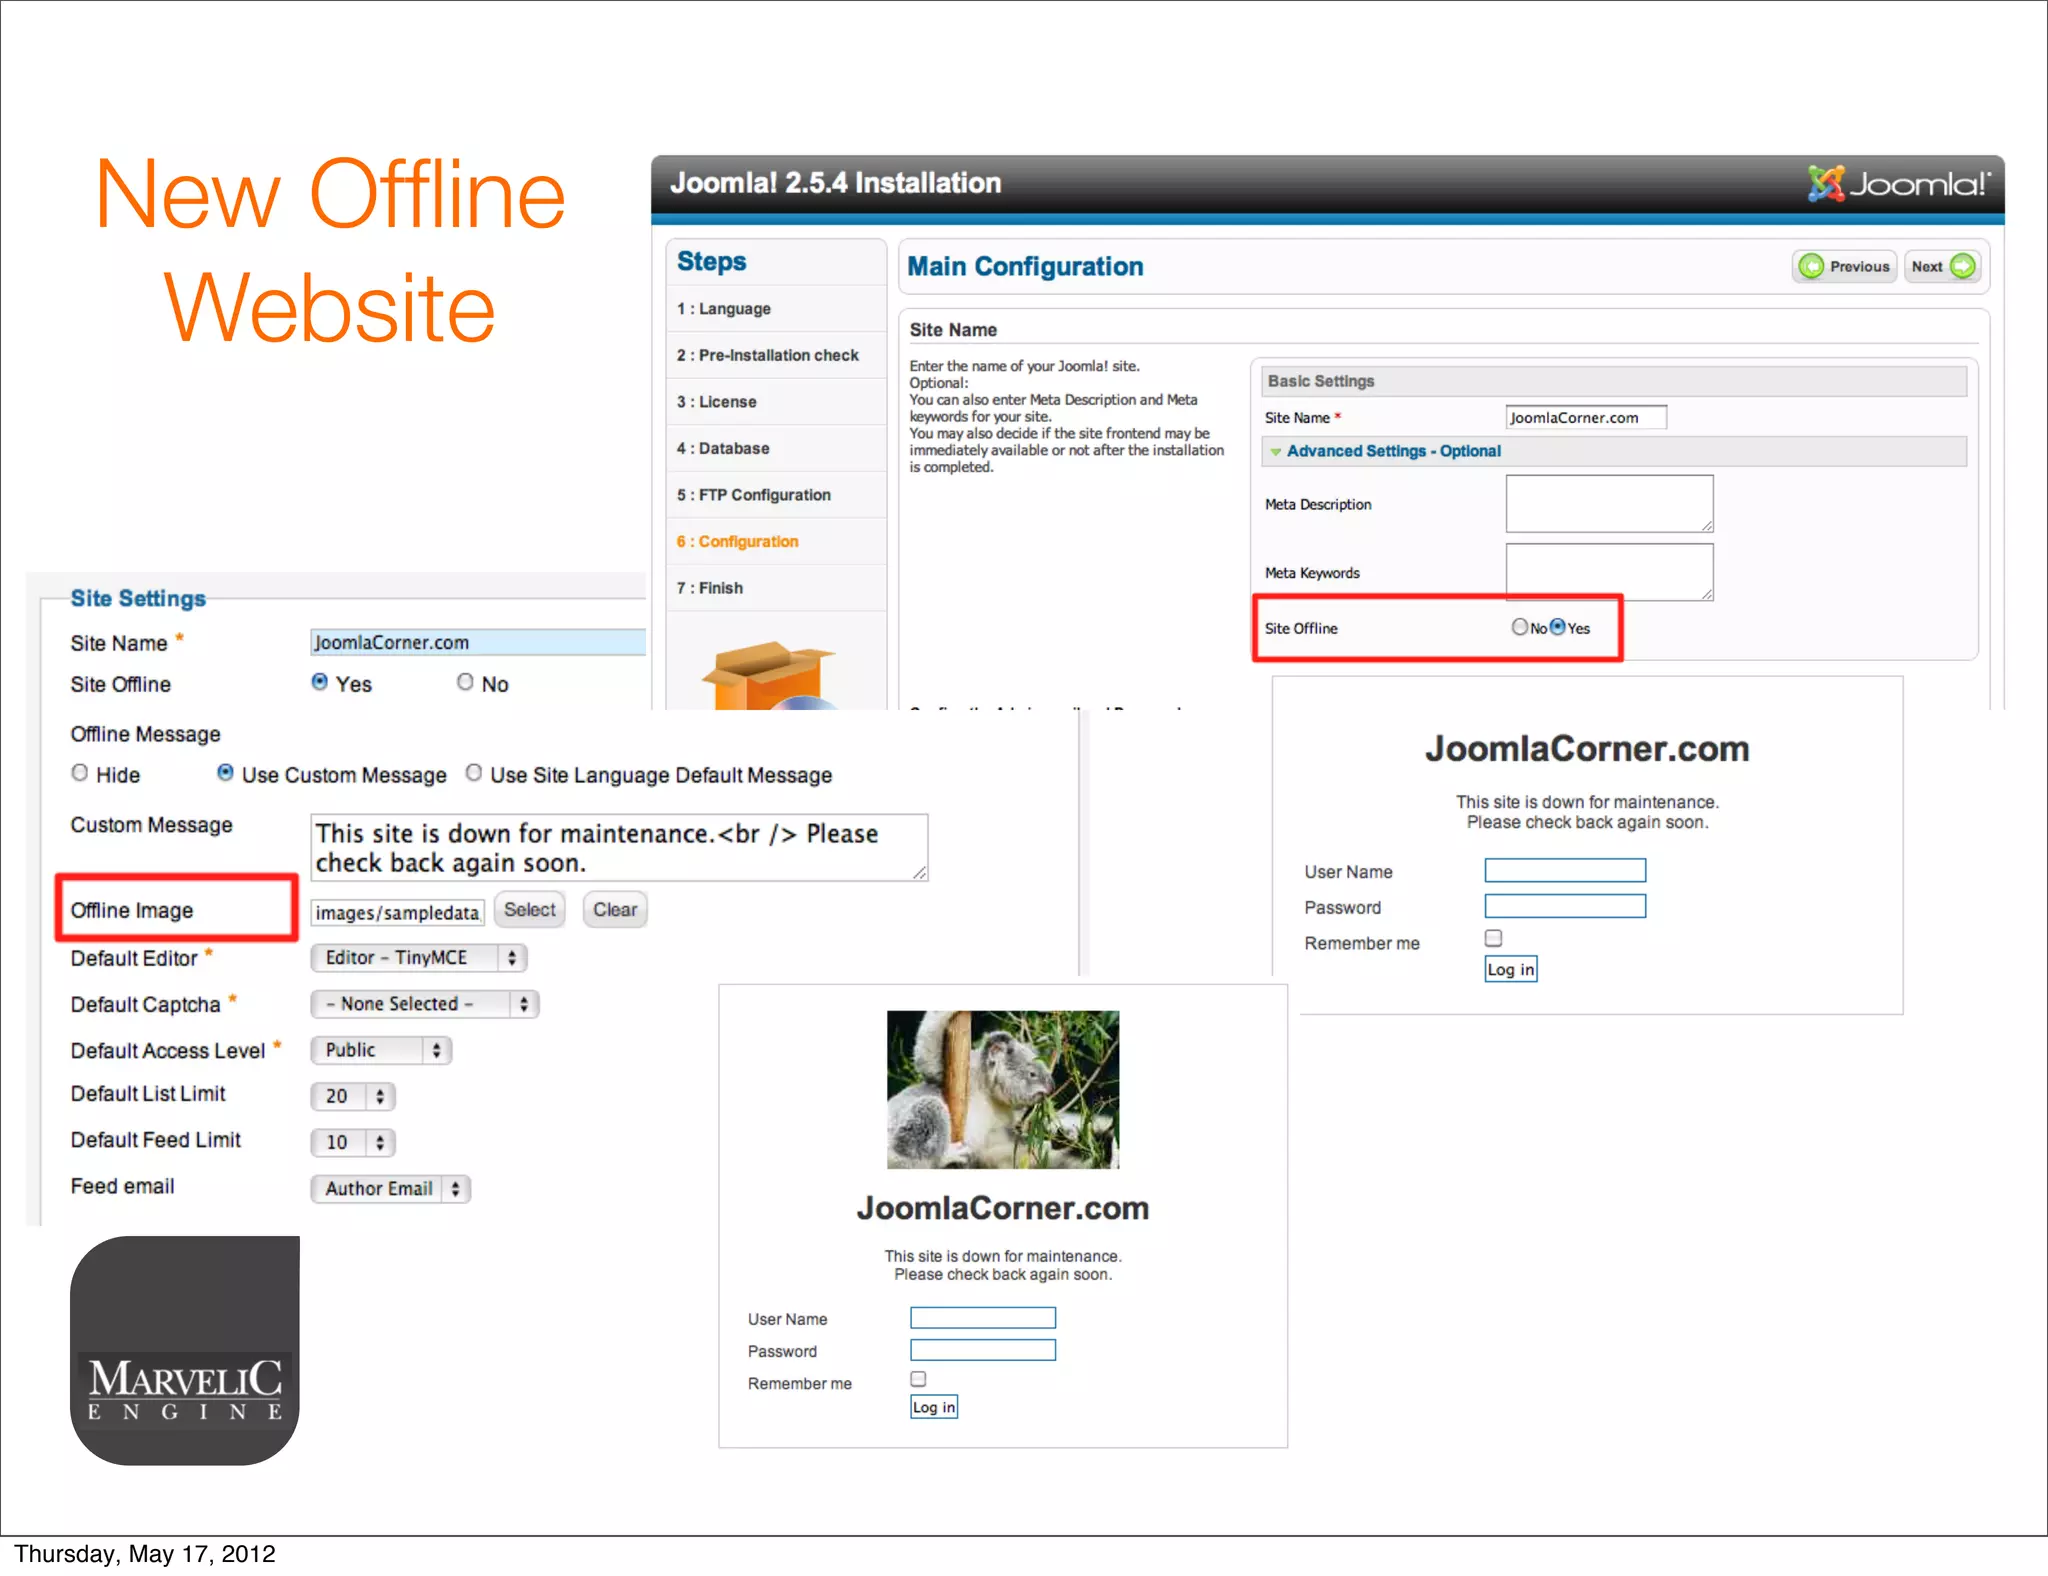Open the Default Access Level Public dropdown

pyautogui.click(x=381, y=1050)
